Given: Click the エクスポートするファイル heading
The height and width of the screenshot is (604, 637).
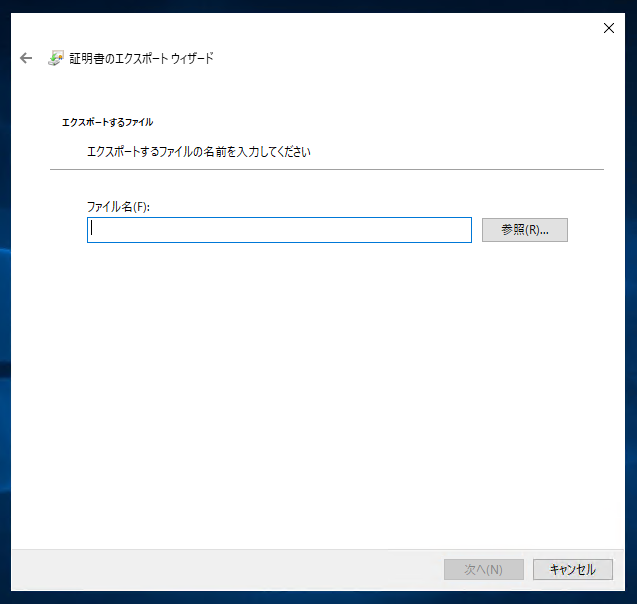Looking at the screenshot, I should point(107,122).
